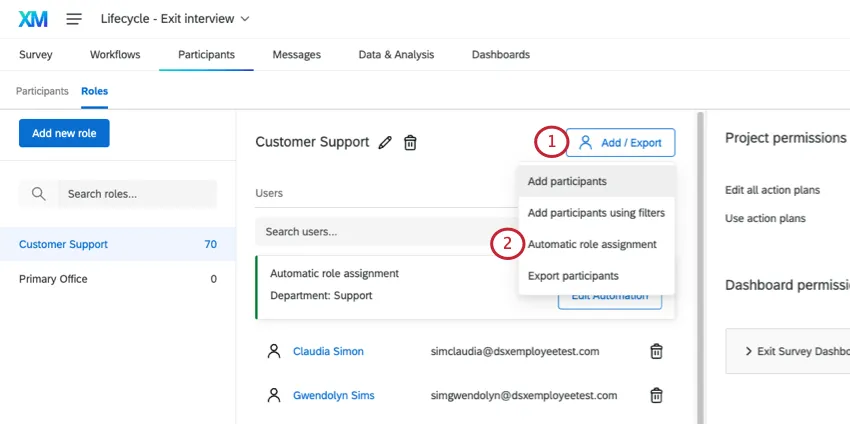Remove Gwendolyn Sims using trash icon
Screen dimensions: 850x424
[656, 395]
